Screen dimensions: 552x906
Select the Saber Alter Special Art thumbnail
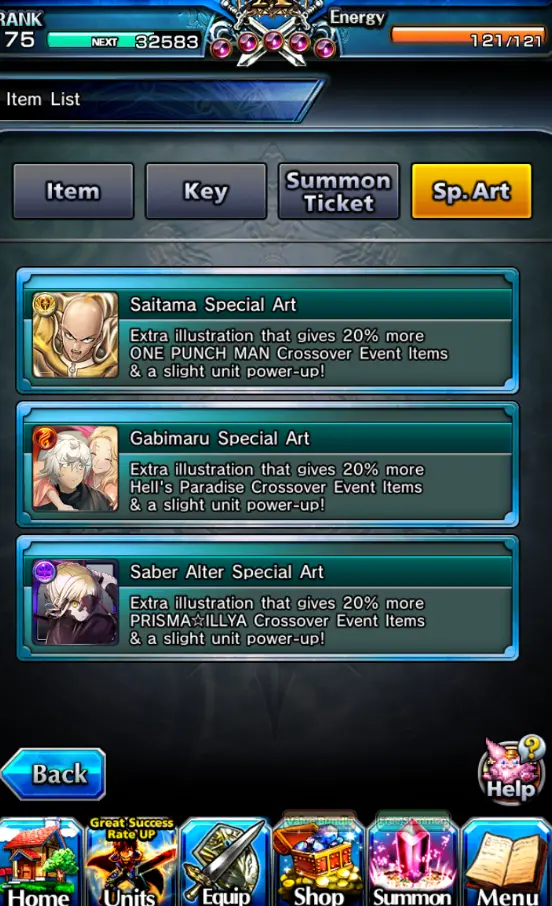75,602
